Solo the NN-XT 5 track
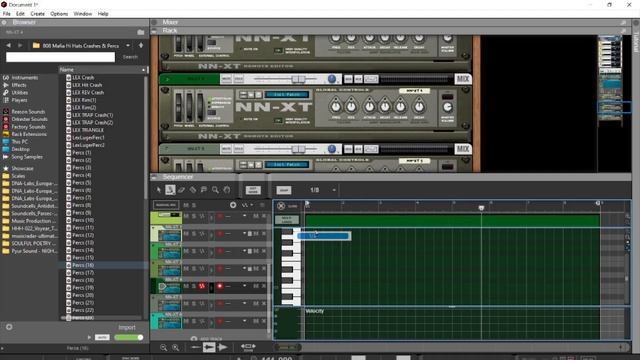The width and height of the screenshot is (640, 360). point(194,304)
